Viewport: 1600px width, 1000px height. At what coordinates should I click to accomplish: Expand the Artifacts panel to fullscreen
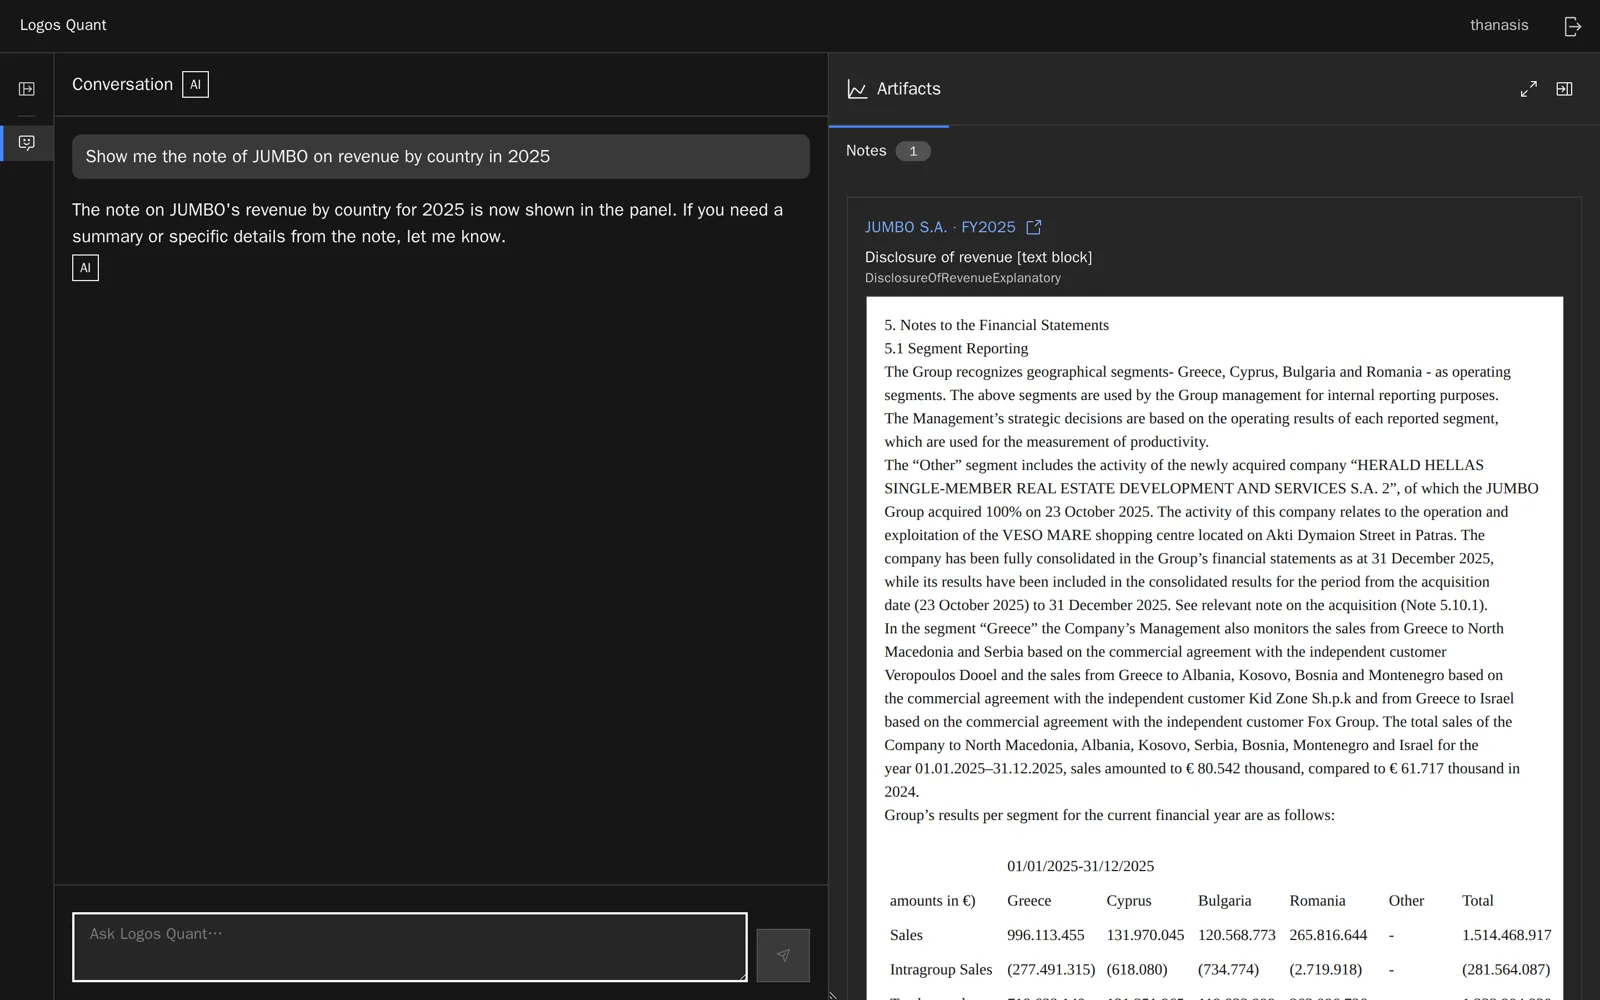coord(1528,89)
